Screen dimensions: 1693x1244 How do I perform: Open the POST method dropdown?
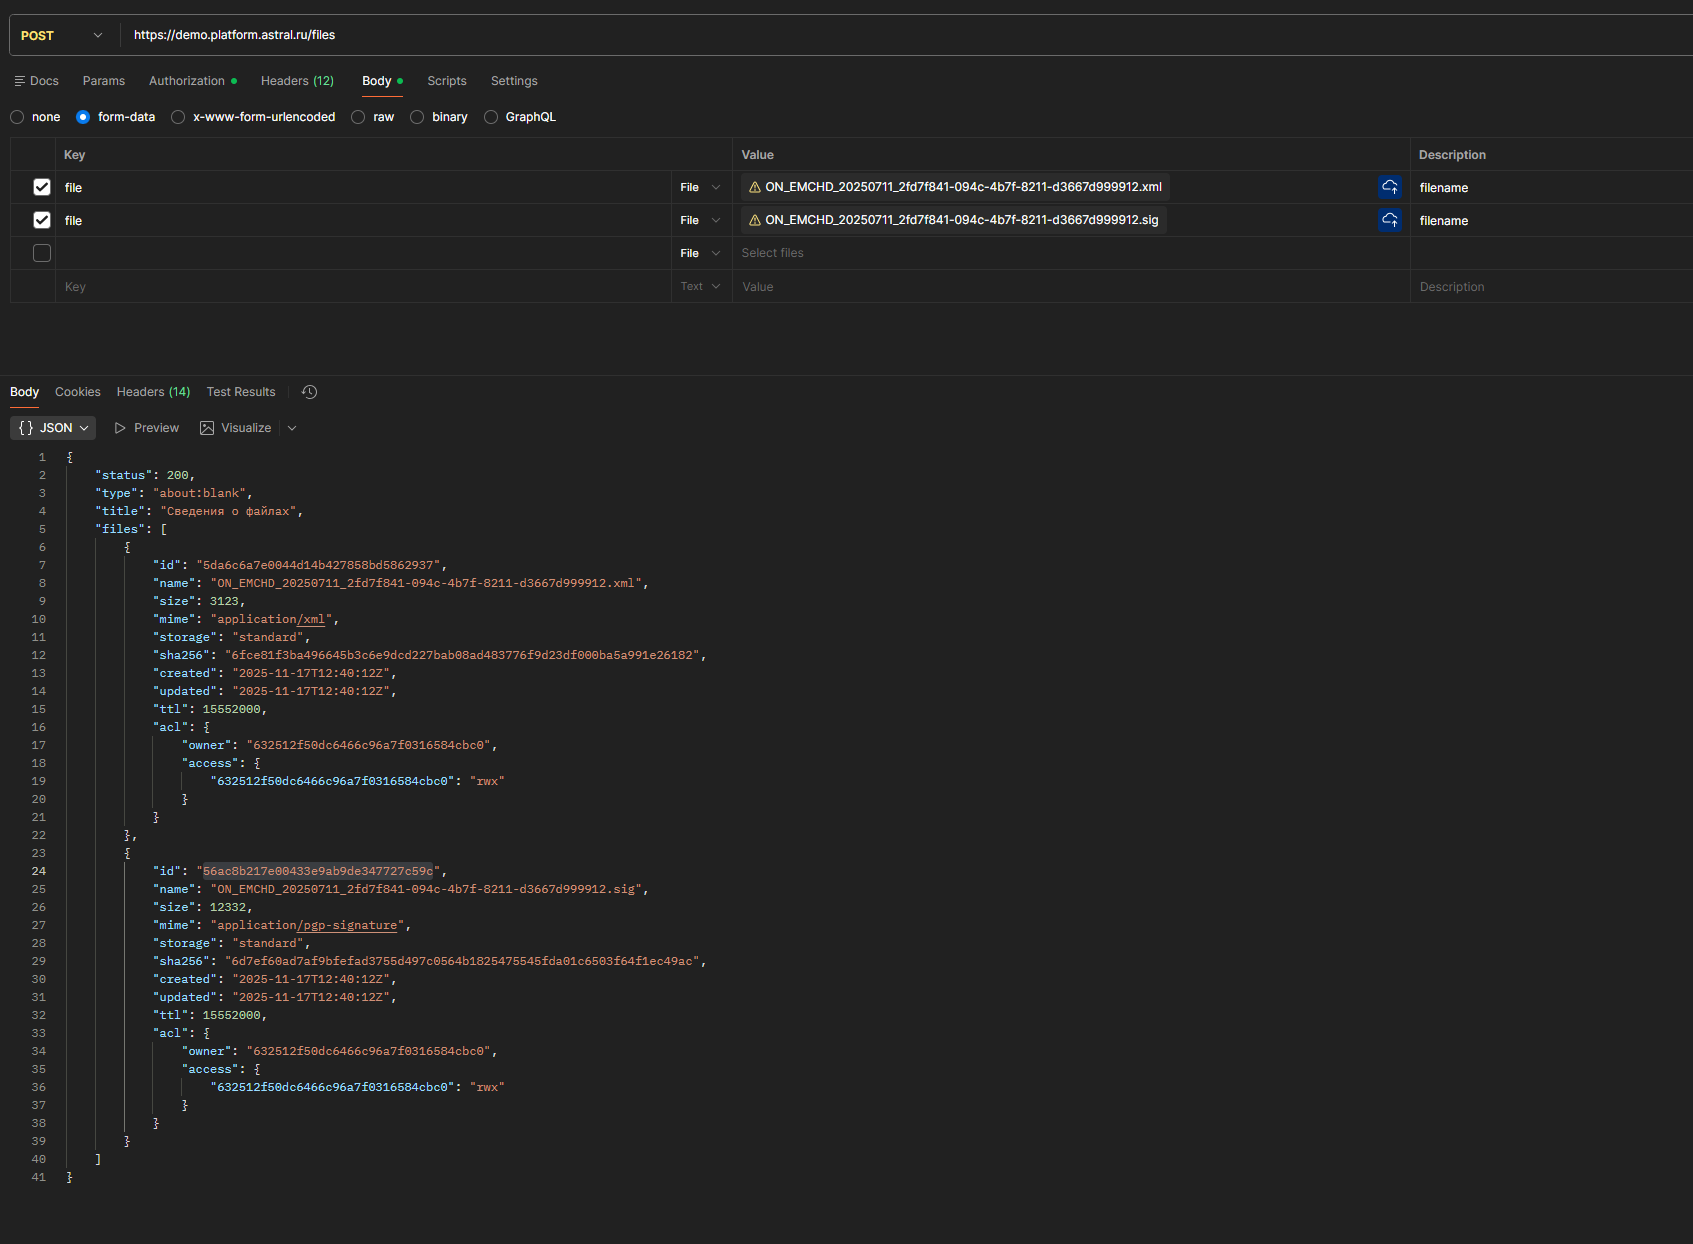(62, 35)
